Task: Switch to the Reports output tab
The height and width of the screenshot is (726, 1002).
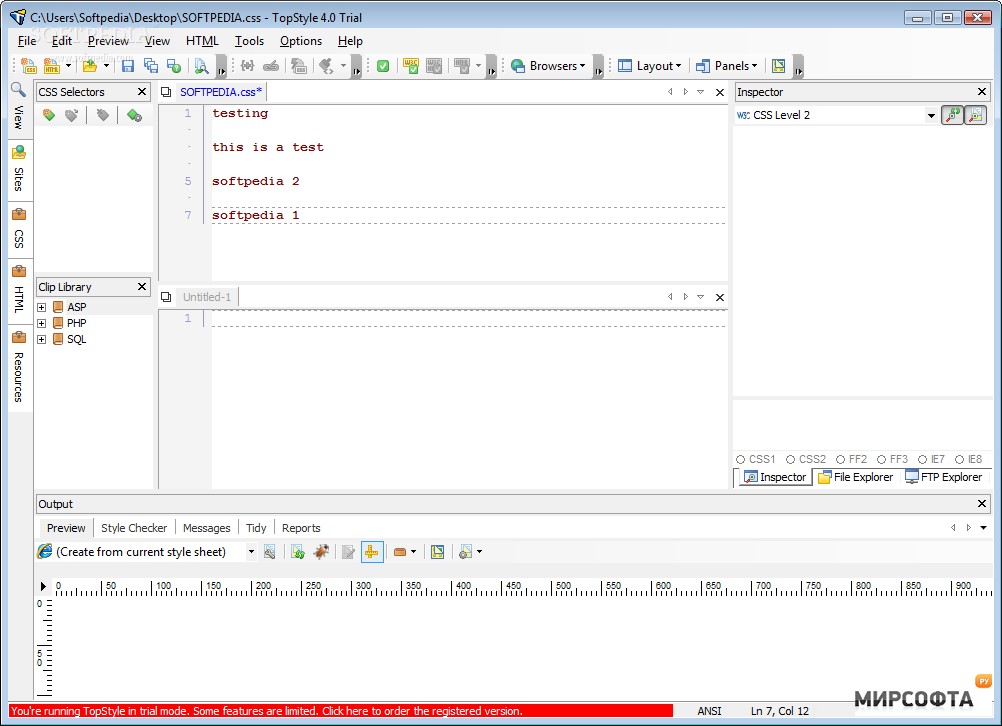Action: [x=301, y=529]
